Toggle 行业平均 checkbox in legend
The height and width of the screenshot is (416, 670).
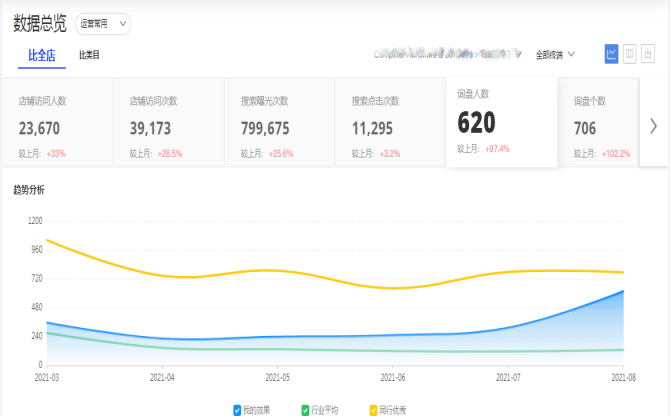point(305,410)
